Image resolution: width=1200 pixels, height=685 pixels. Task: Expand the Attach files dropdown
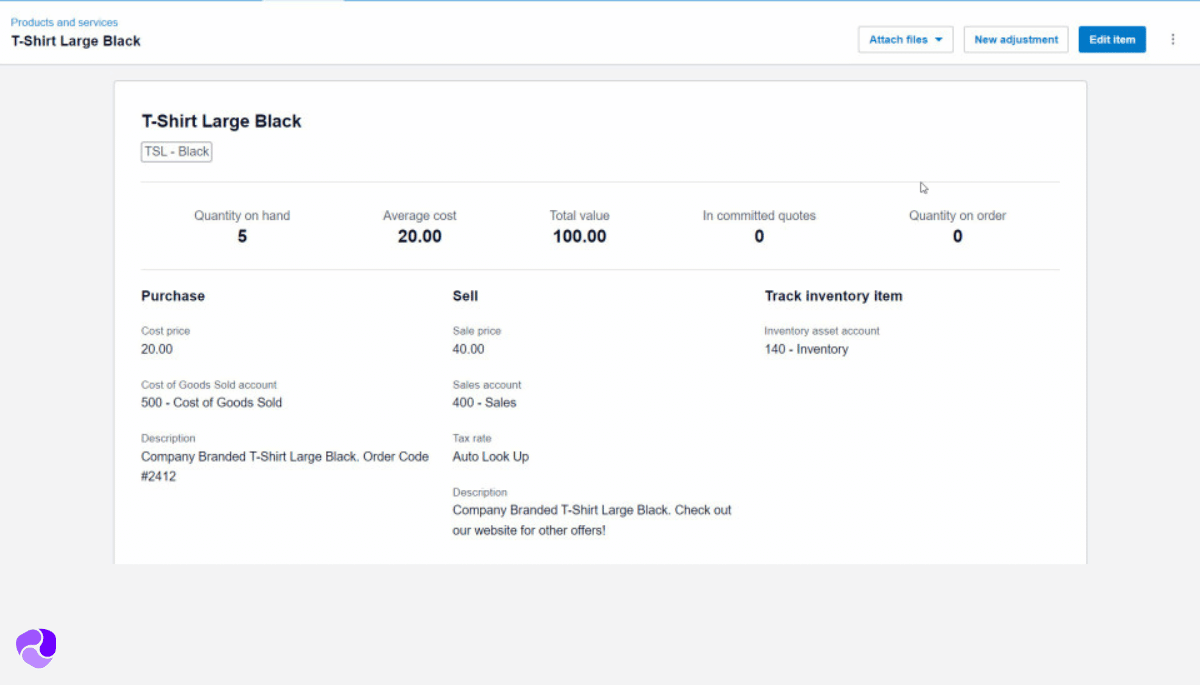pyautogui.click(x=905, y=40)
